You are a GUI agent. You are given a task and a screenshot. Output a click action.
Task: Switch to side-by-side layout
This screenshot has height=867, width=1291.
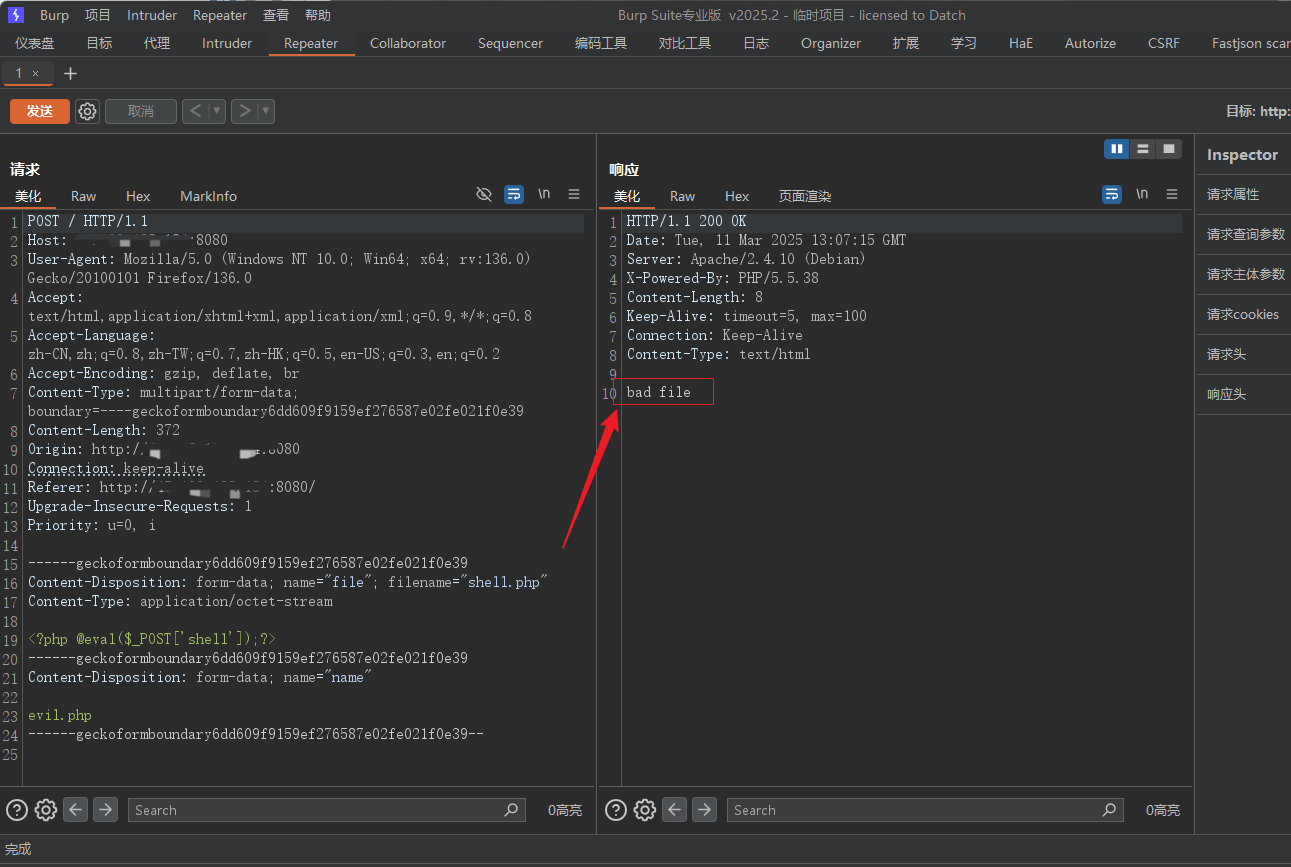point(1117,149)
